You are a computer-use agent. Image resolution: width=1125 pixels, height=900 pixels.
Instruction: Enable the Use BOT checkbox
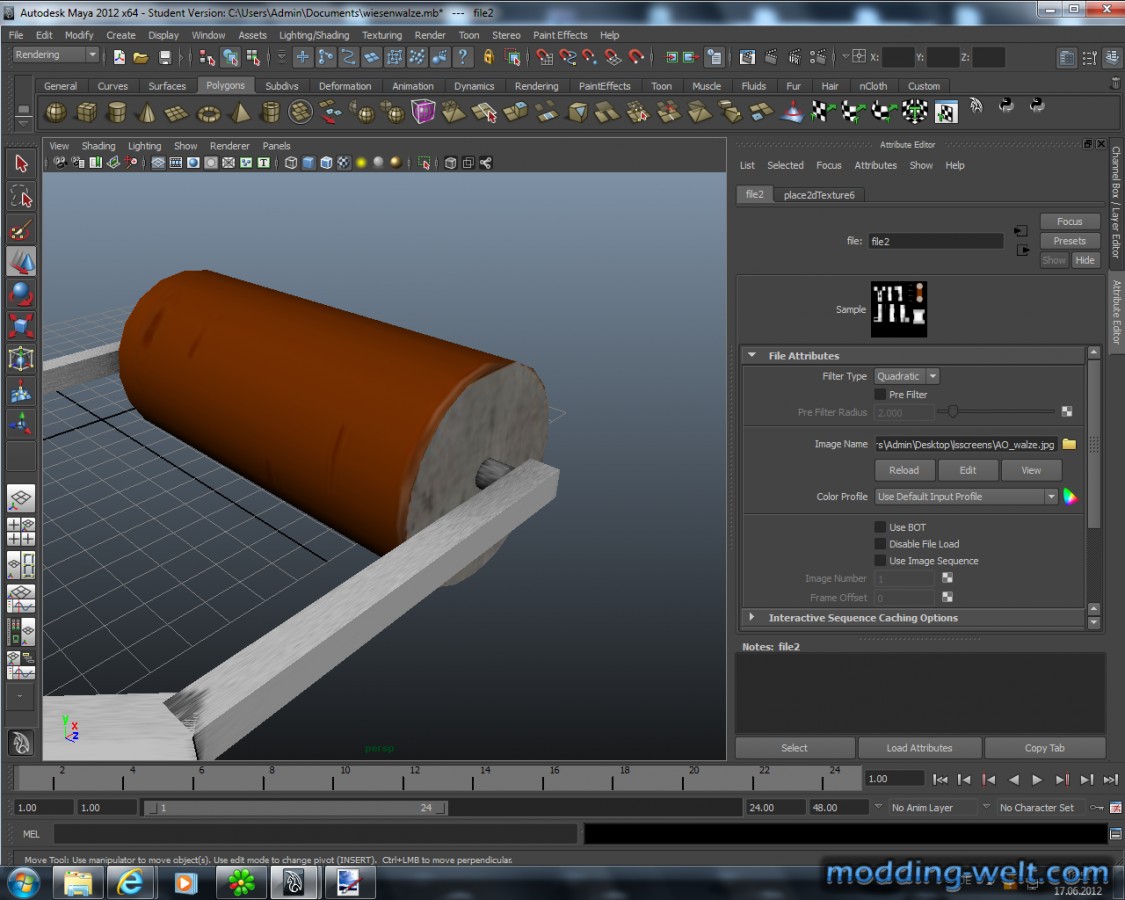[880, 527]
